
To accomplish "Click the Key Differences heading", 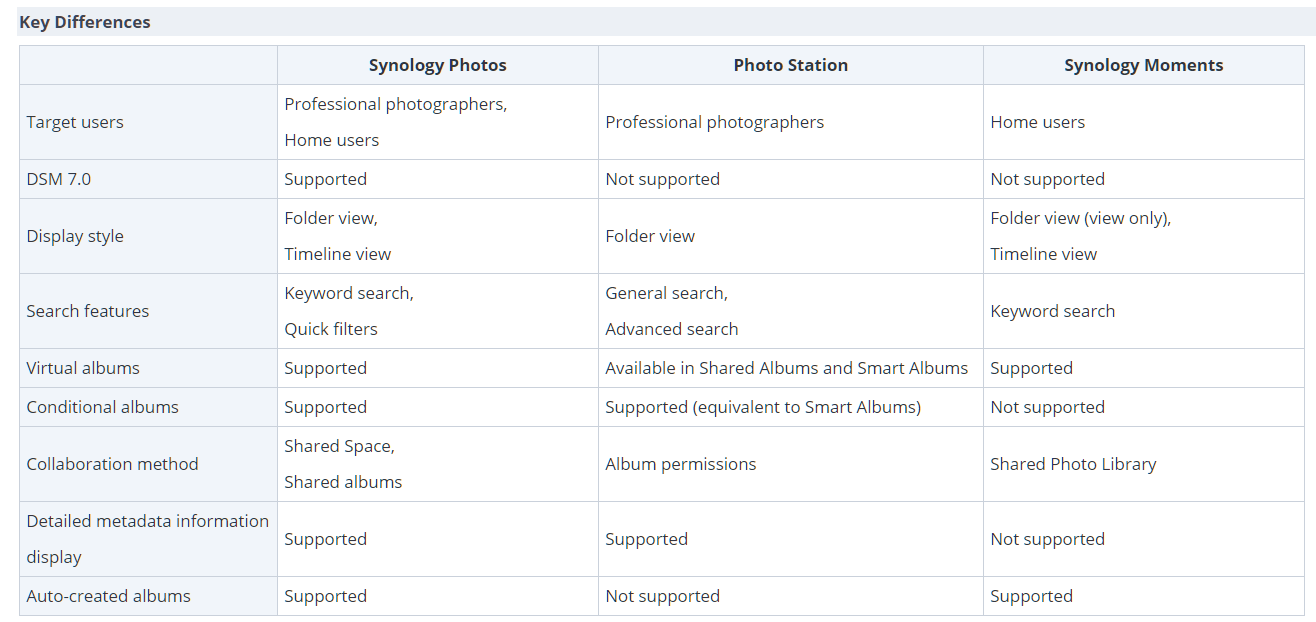I will (85, 22).
